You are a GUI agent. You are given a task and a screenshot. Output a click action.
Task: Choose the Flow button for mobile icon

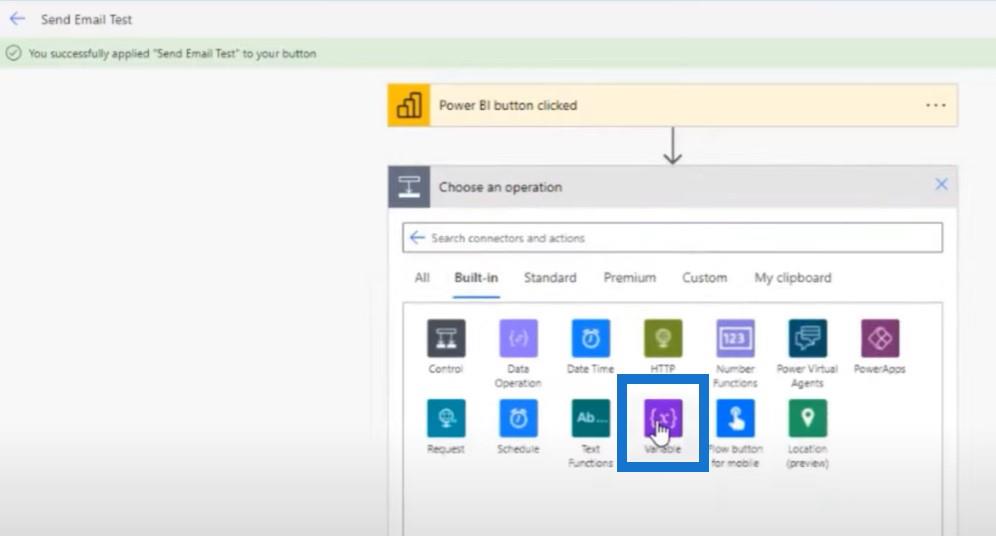pyautogui.click(x=736, y=419)
